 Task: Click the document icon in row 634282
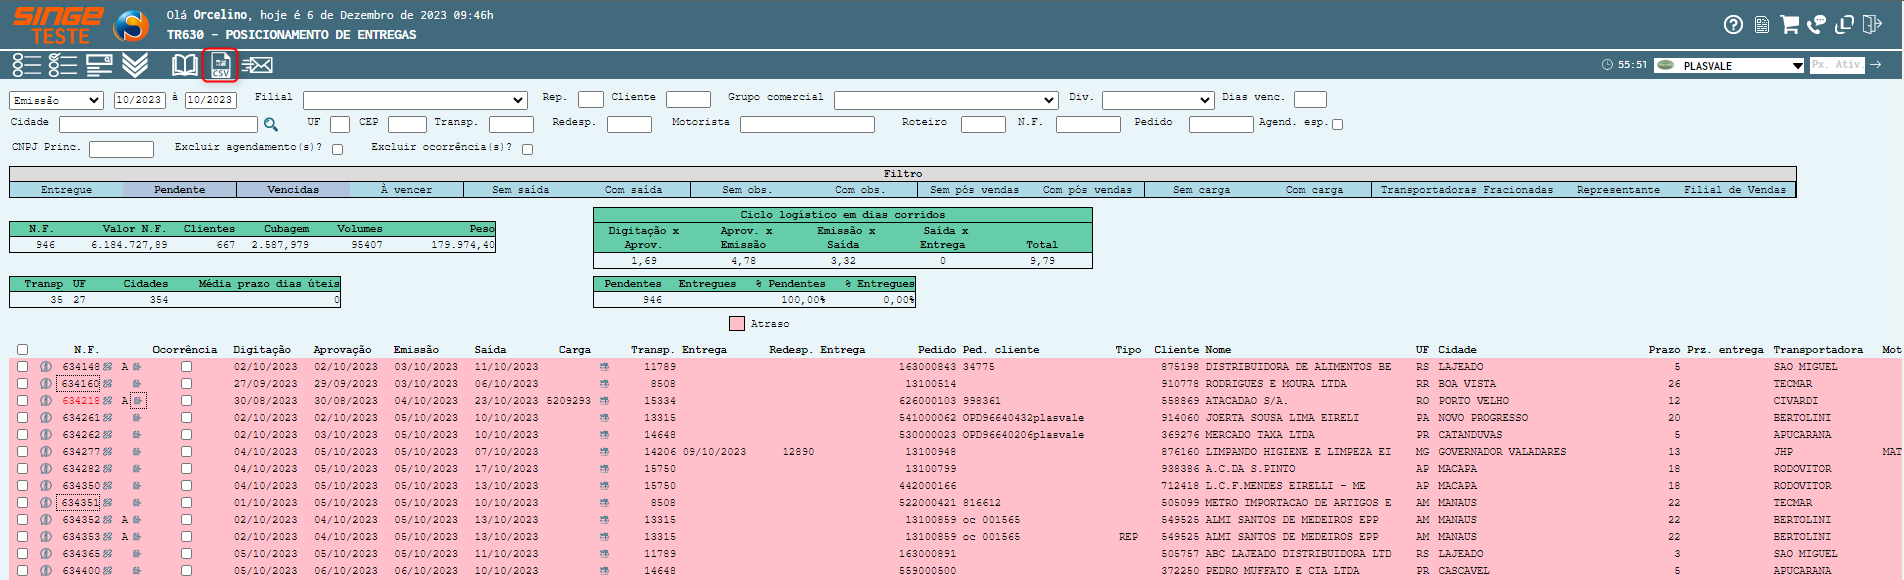(137, 469)
